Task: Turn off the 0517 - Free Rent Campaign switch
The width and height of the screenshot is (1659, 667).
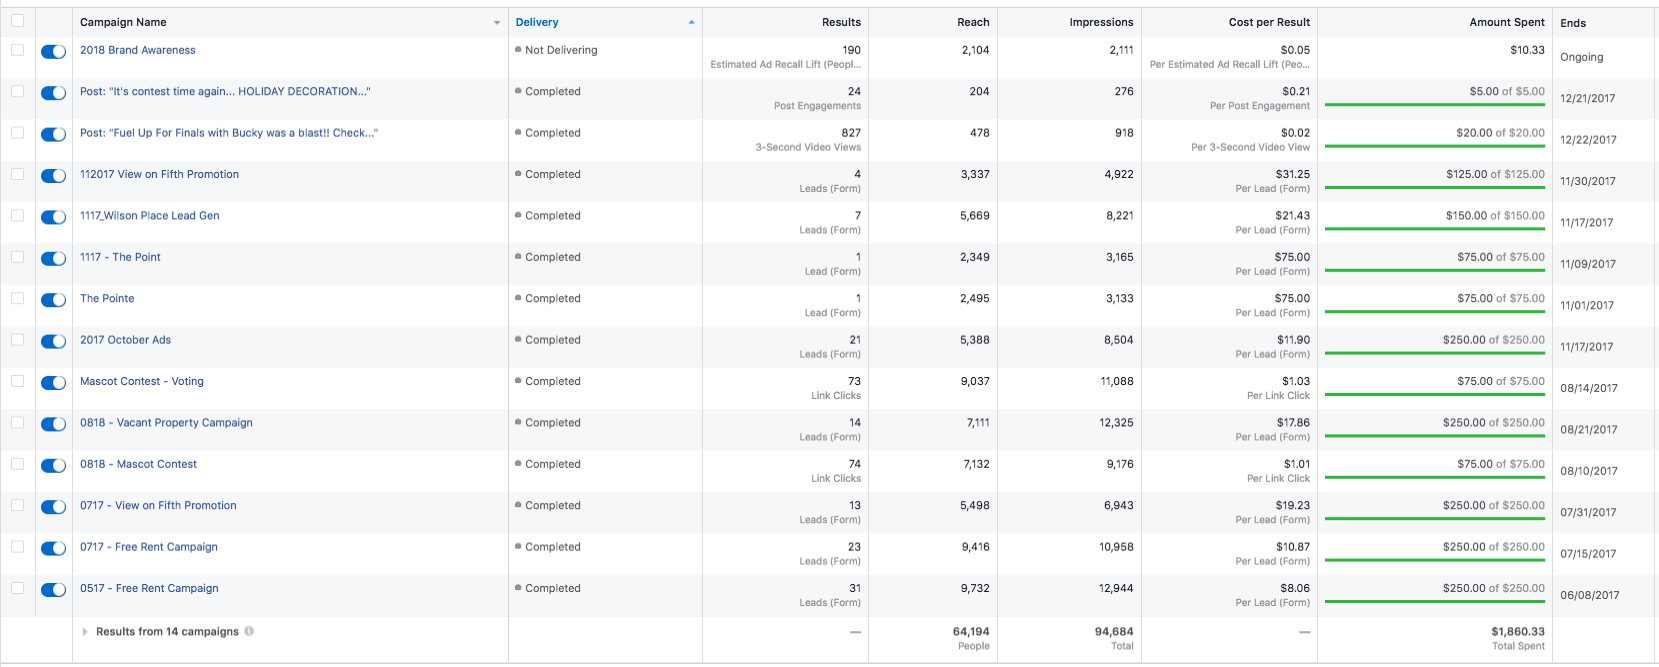Action: (53, 590)
